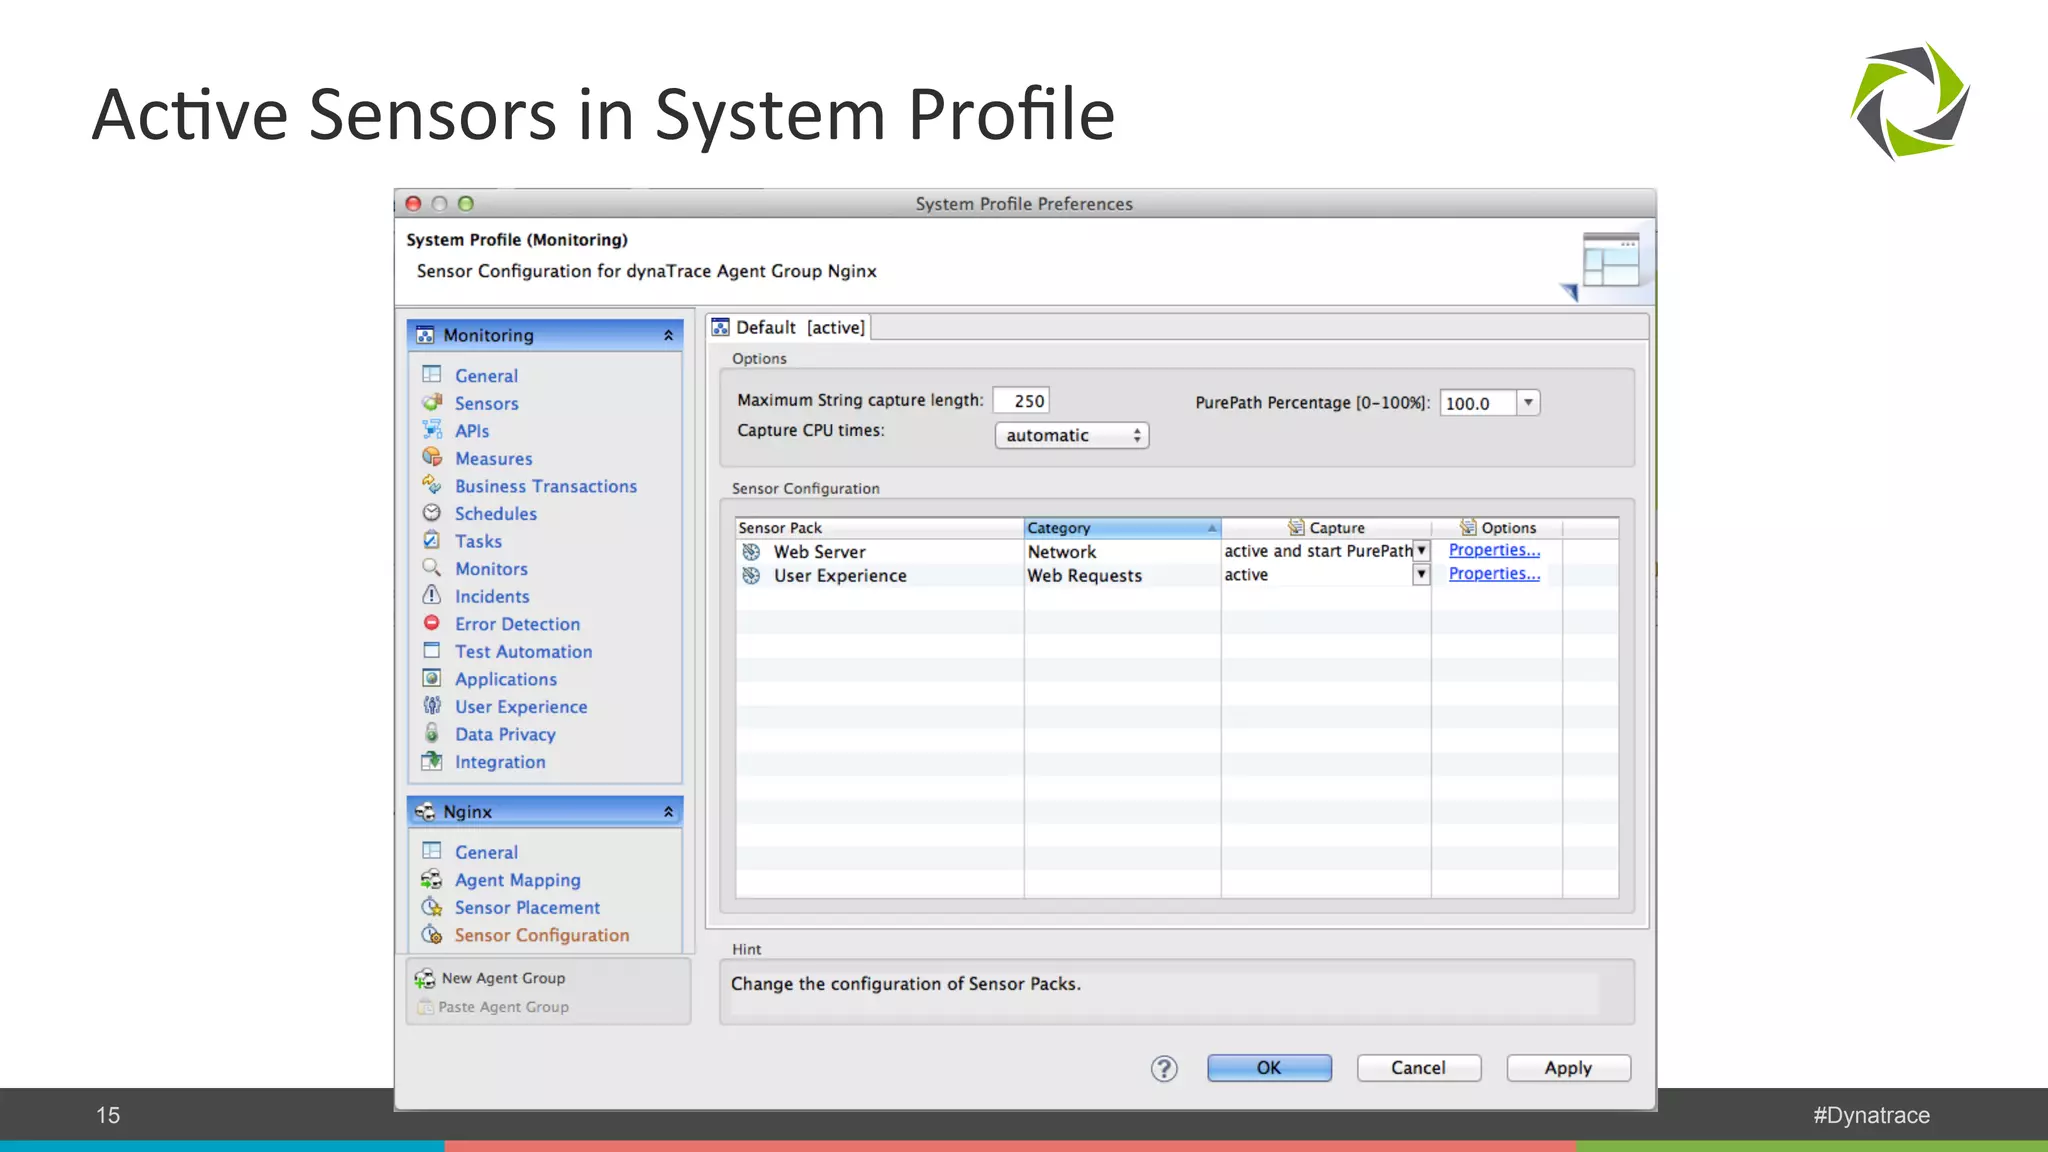Click the Apply button

coord(1568,1068)
